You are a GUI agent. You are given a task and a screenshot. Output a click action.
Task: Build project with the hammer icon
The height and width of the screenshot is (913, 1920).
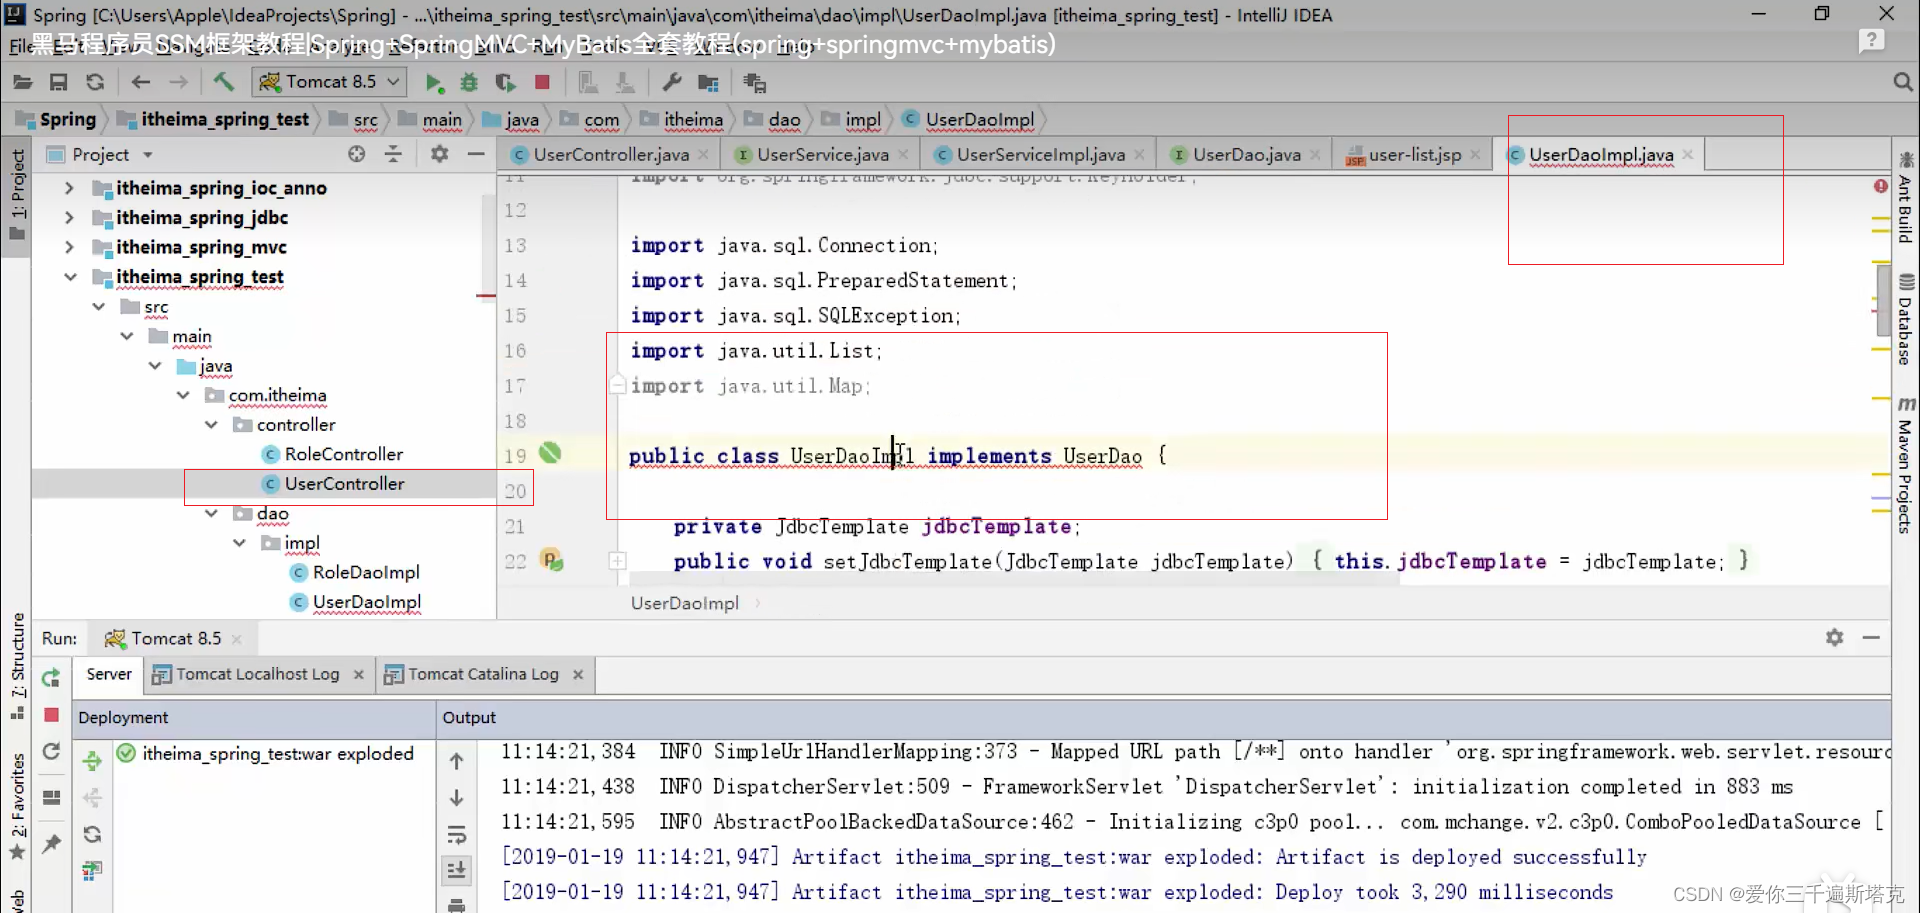tap(223, 82)
